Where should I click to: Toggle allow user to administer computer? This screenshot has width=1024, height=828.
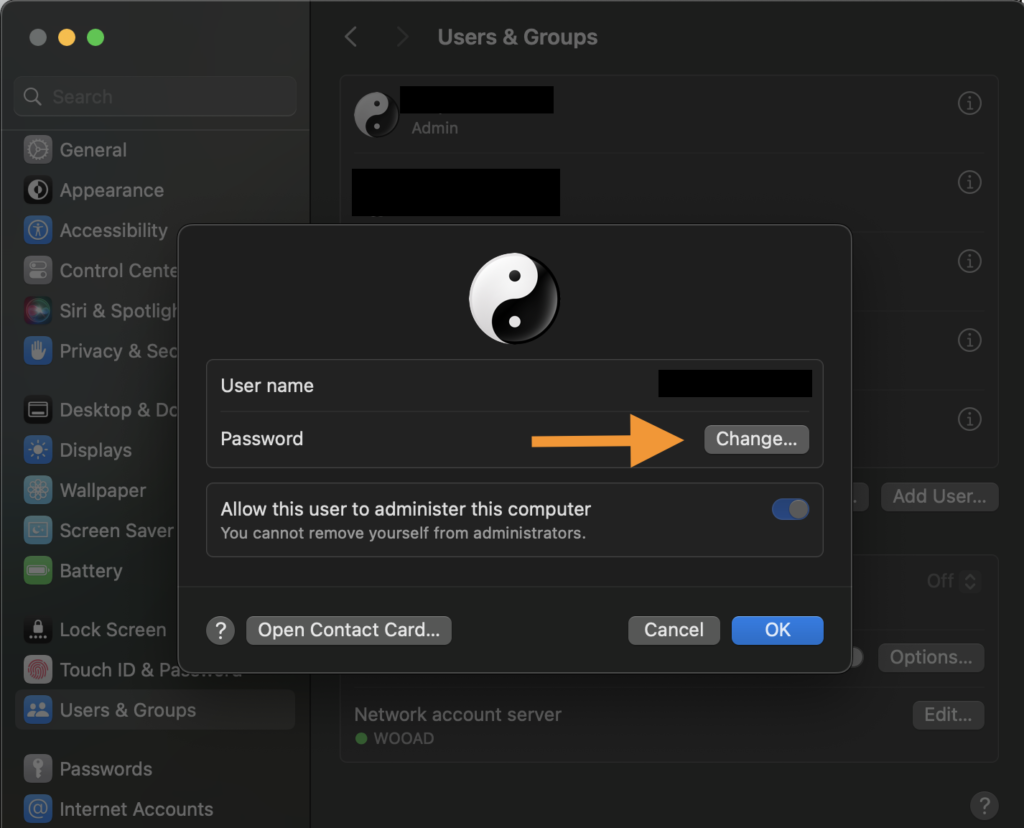790,509
